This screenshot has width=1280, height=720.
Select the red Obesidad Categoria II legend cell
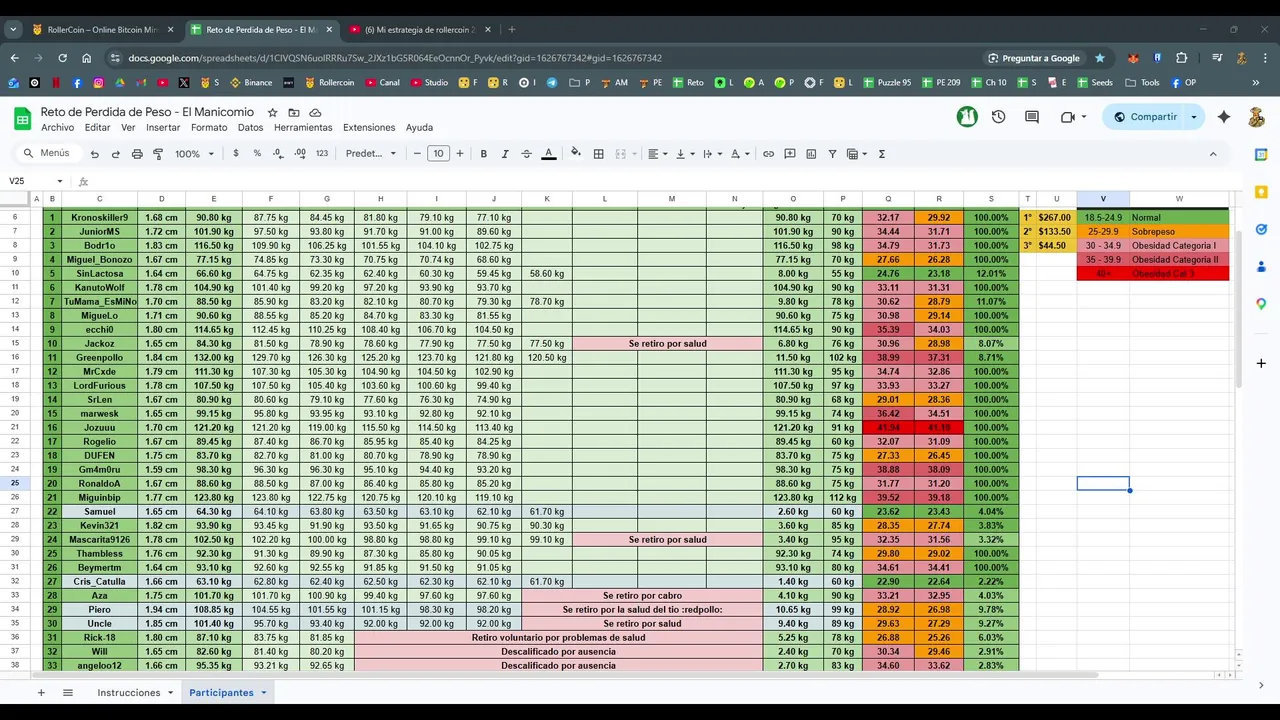[x=1179, y=259]
